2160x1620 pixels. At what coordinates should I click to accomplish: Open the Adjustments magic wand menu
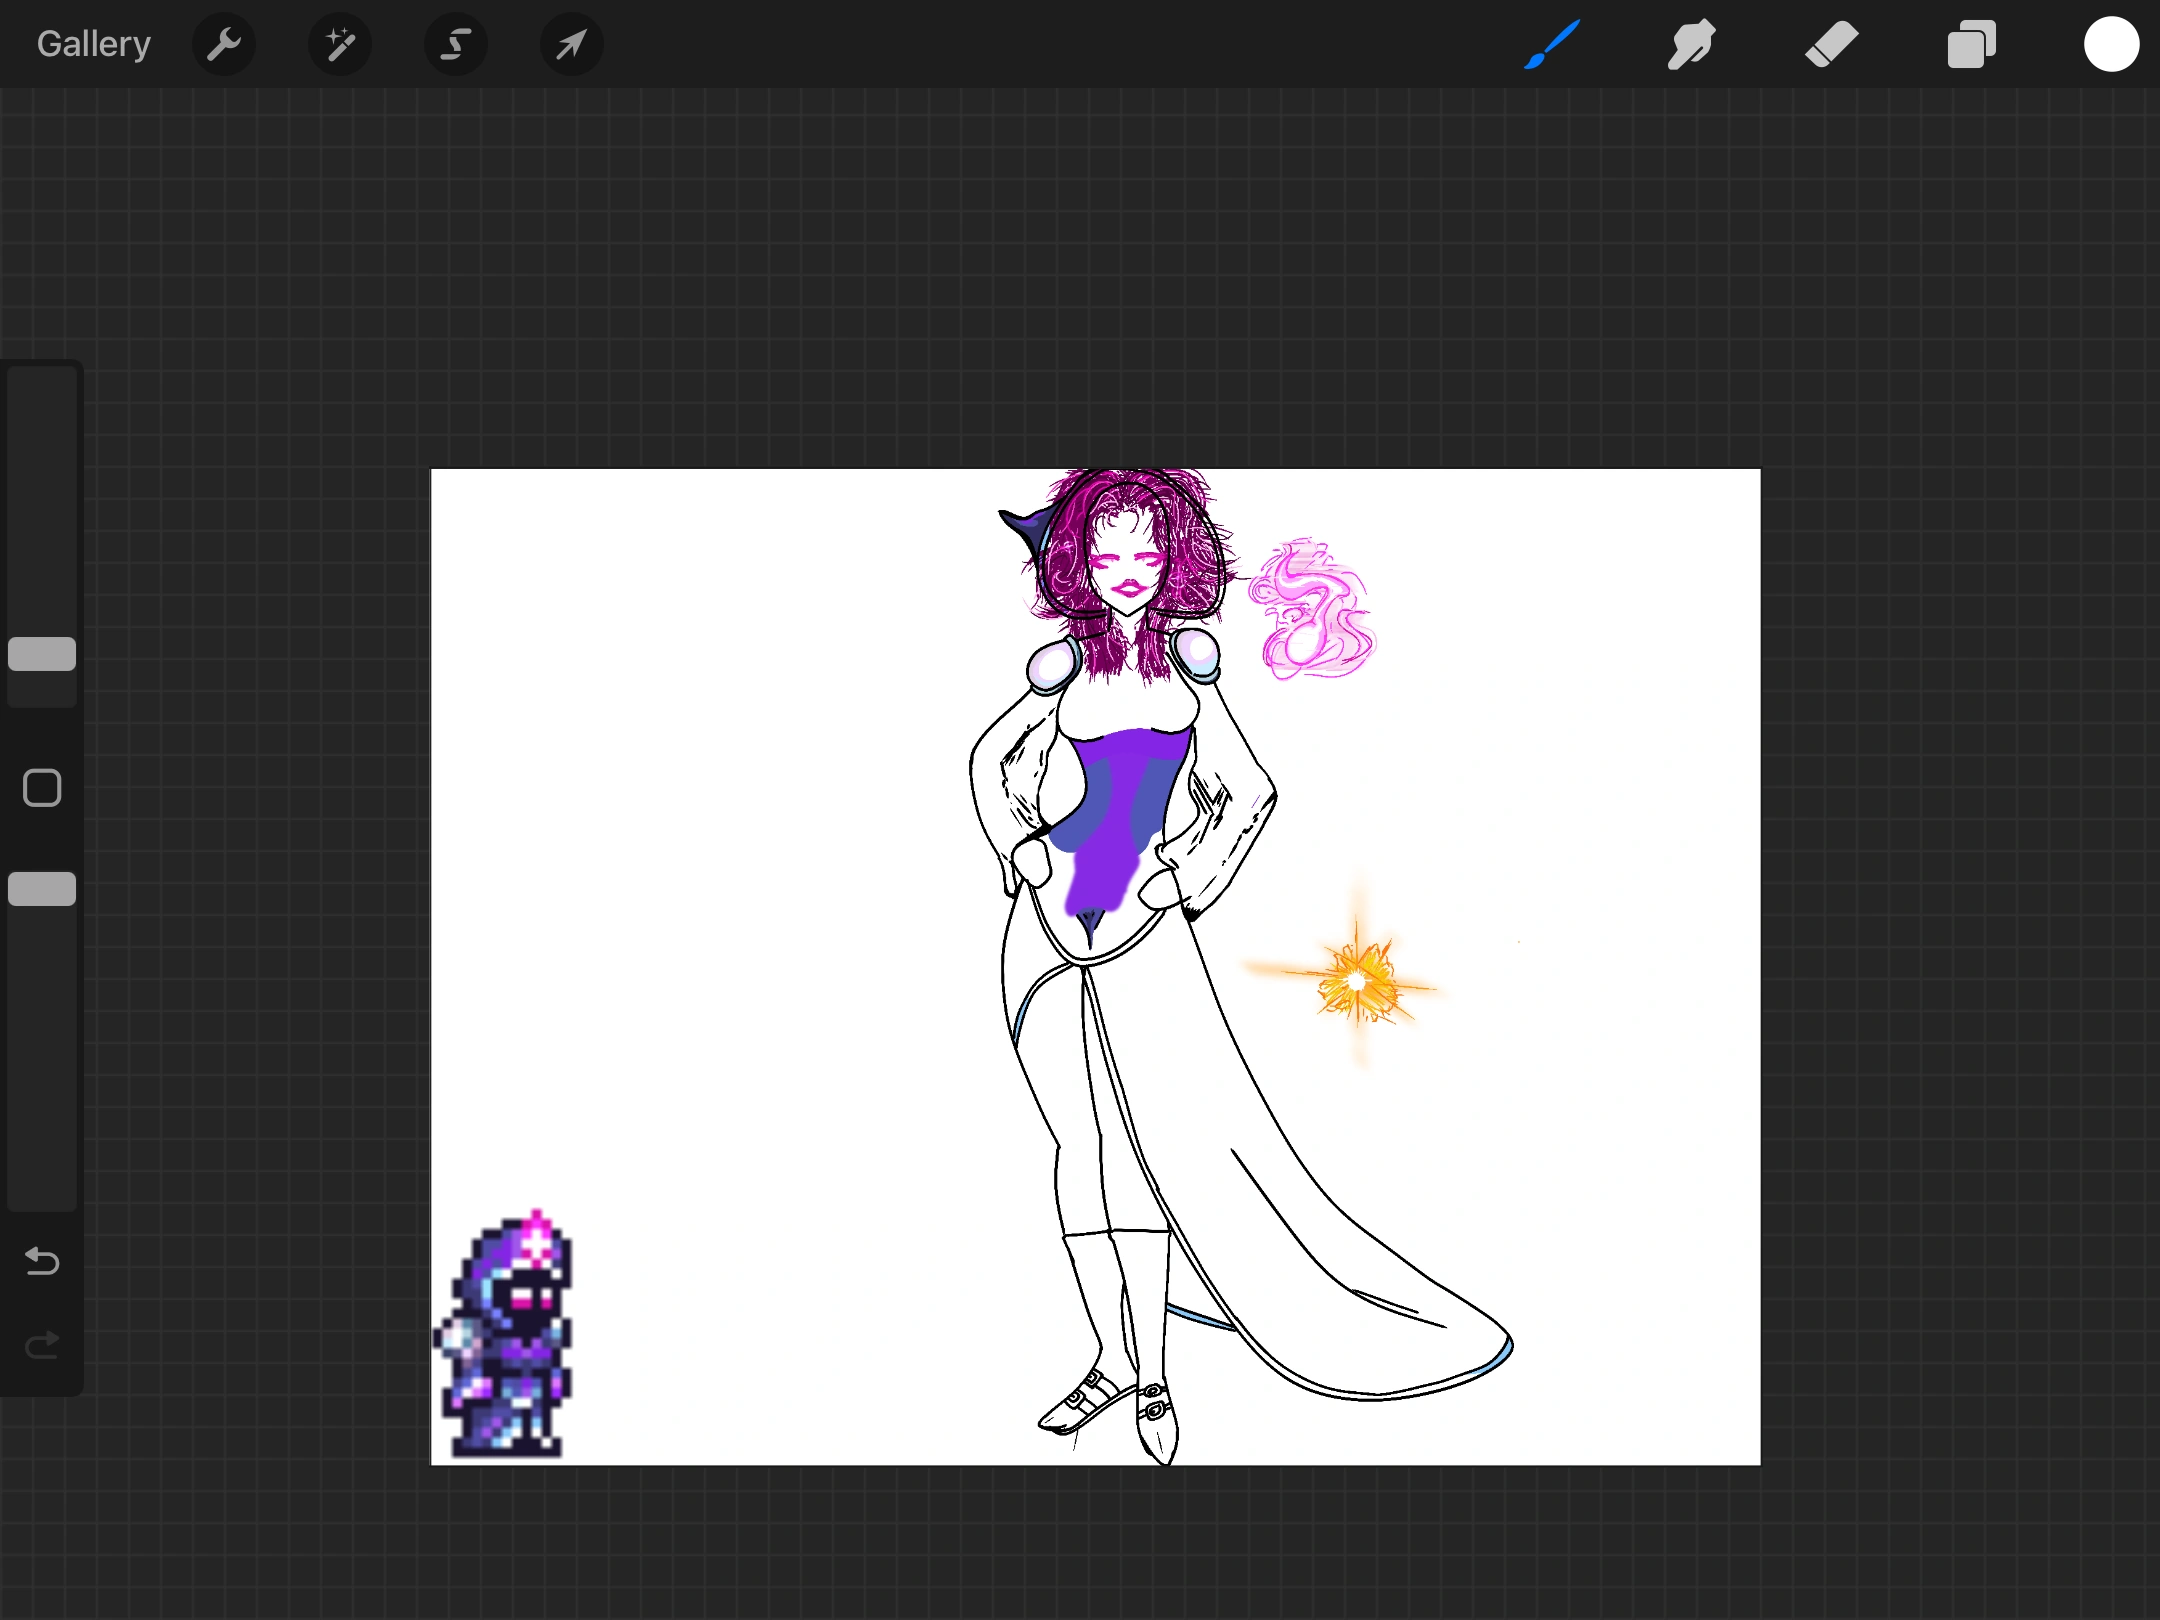point(340,44)
